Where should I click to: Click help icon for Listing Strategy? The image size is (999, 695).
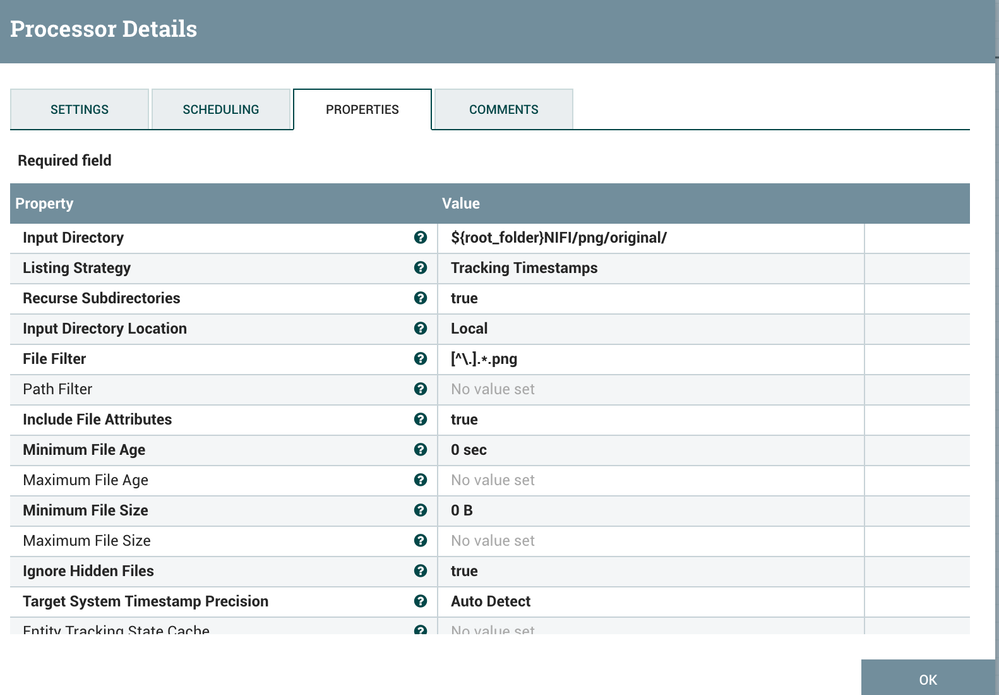click(420, 268)
